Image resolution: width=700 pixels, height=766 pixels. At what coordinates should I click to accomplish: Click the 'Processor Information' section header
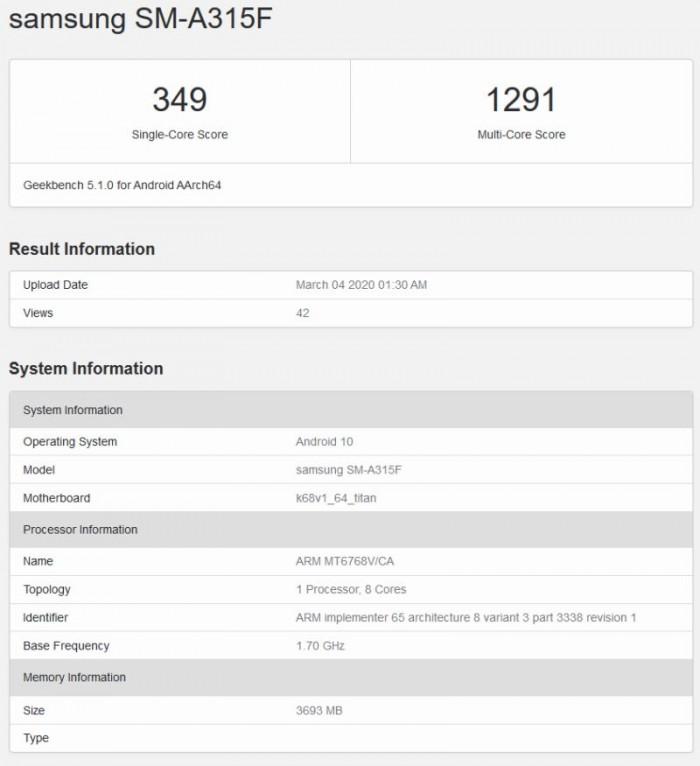tap(351, 530)
